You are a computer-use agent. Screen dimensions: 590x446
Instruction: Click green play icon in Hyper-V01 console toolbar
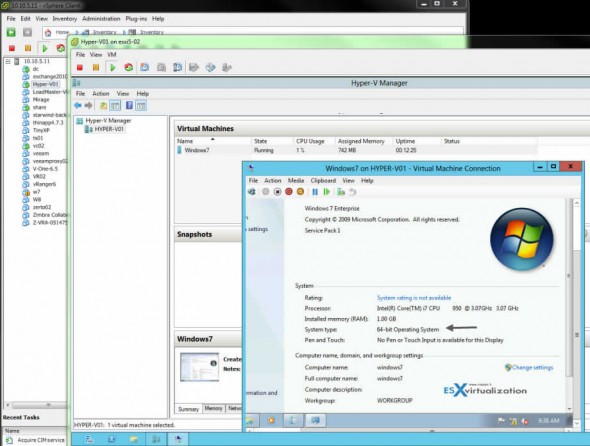pyautogui.click(x=112, y=68)
